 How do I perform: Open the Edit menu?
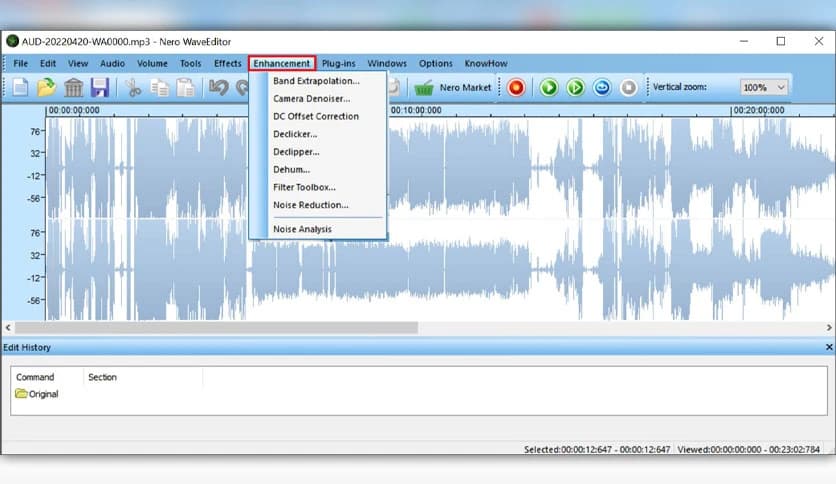[x=48, y=63]
